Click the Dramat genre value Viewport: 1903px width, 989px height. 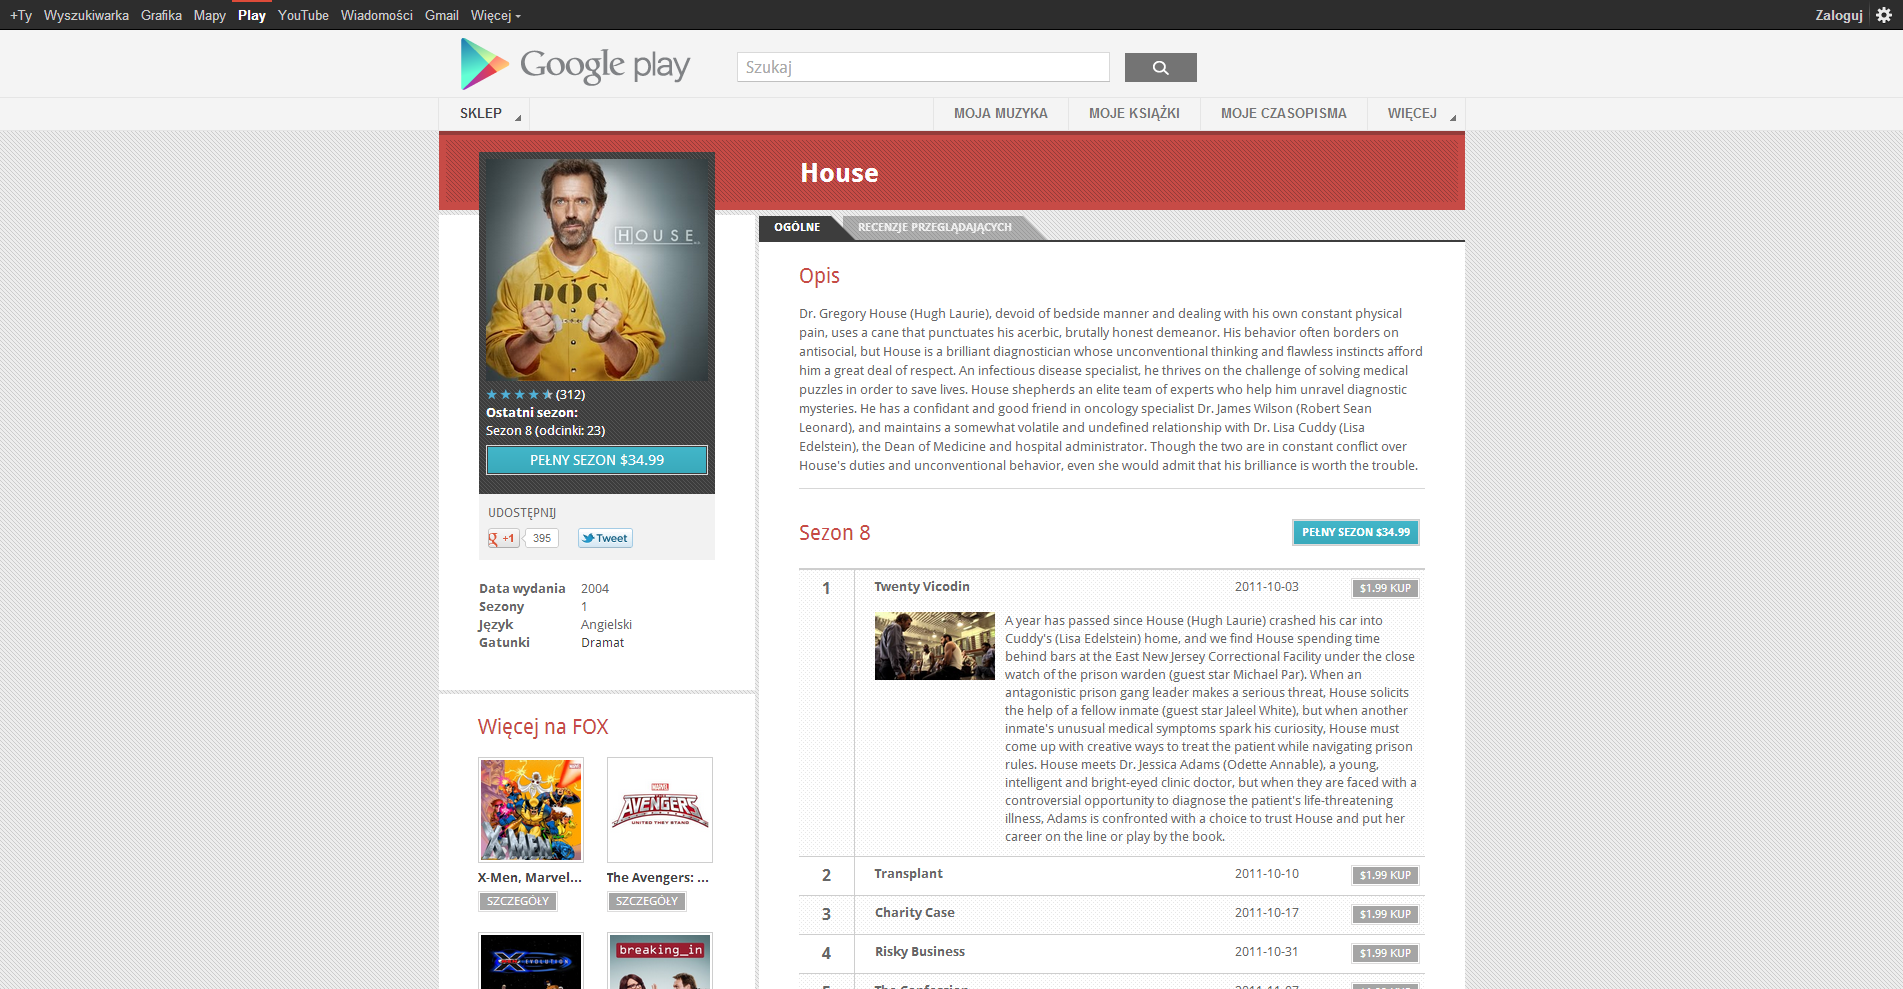point(603,643)
